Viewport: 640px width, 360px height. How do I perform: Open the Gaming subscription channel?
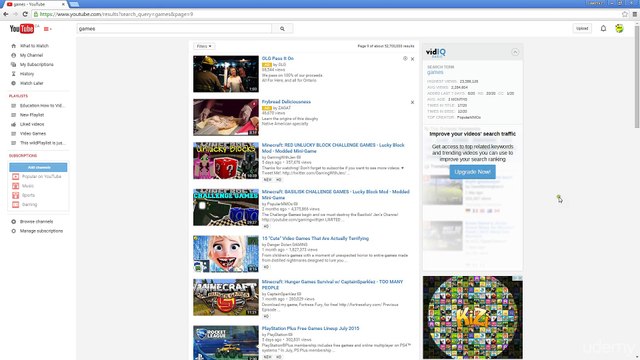(x=29, y=204)
